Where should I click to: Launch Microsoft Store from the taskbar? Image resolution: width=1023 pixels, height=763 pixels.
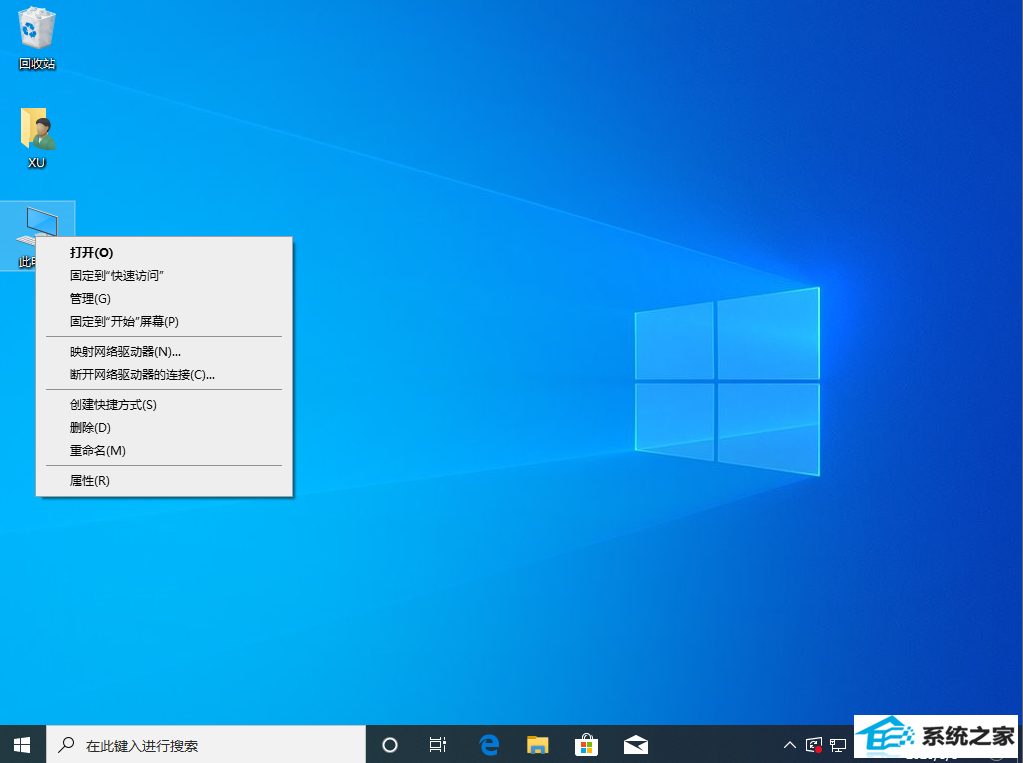[x=587, y=745]
